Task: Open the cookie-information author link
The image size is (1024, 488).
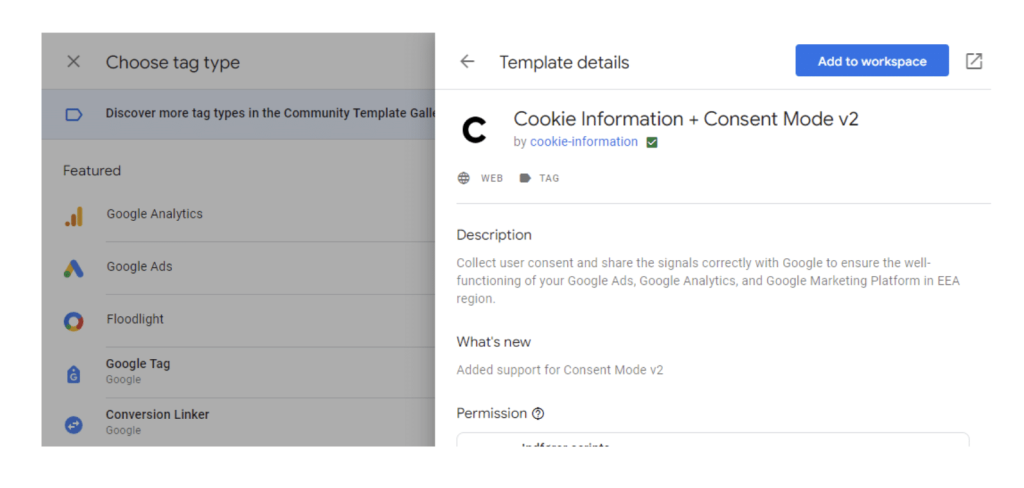Action: [583, 142]
